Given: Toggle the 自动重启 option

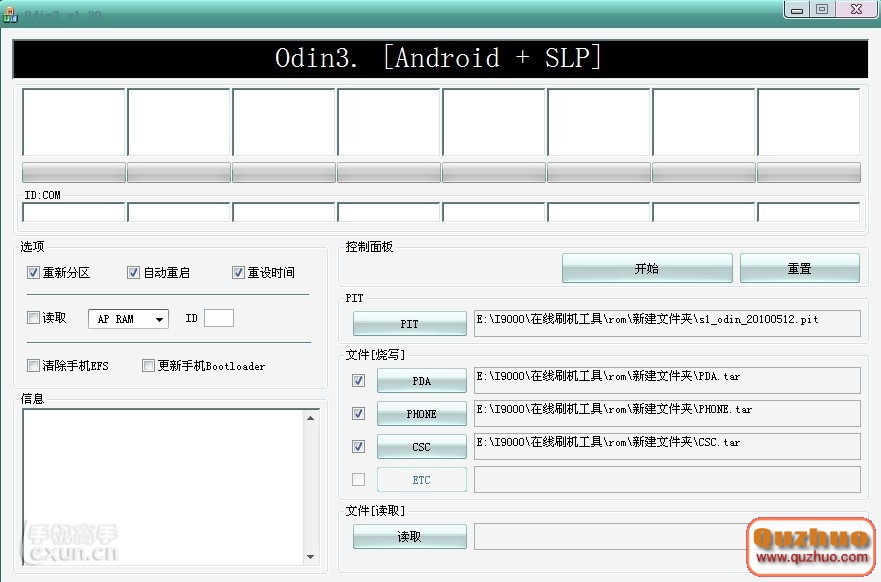Looking at the screenshot, I should [x=133, y=272].
